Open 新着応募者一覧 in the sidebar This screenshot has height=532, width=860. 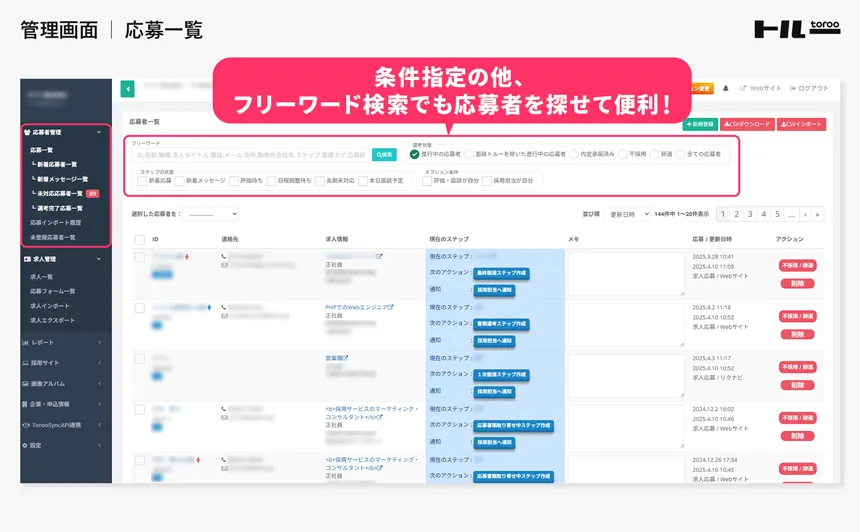pyautogui.click(x=57, y=165)
